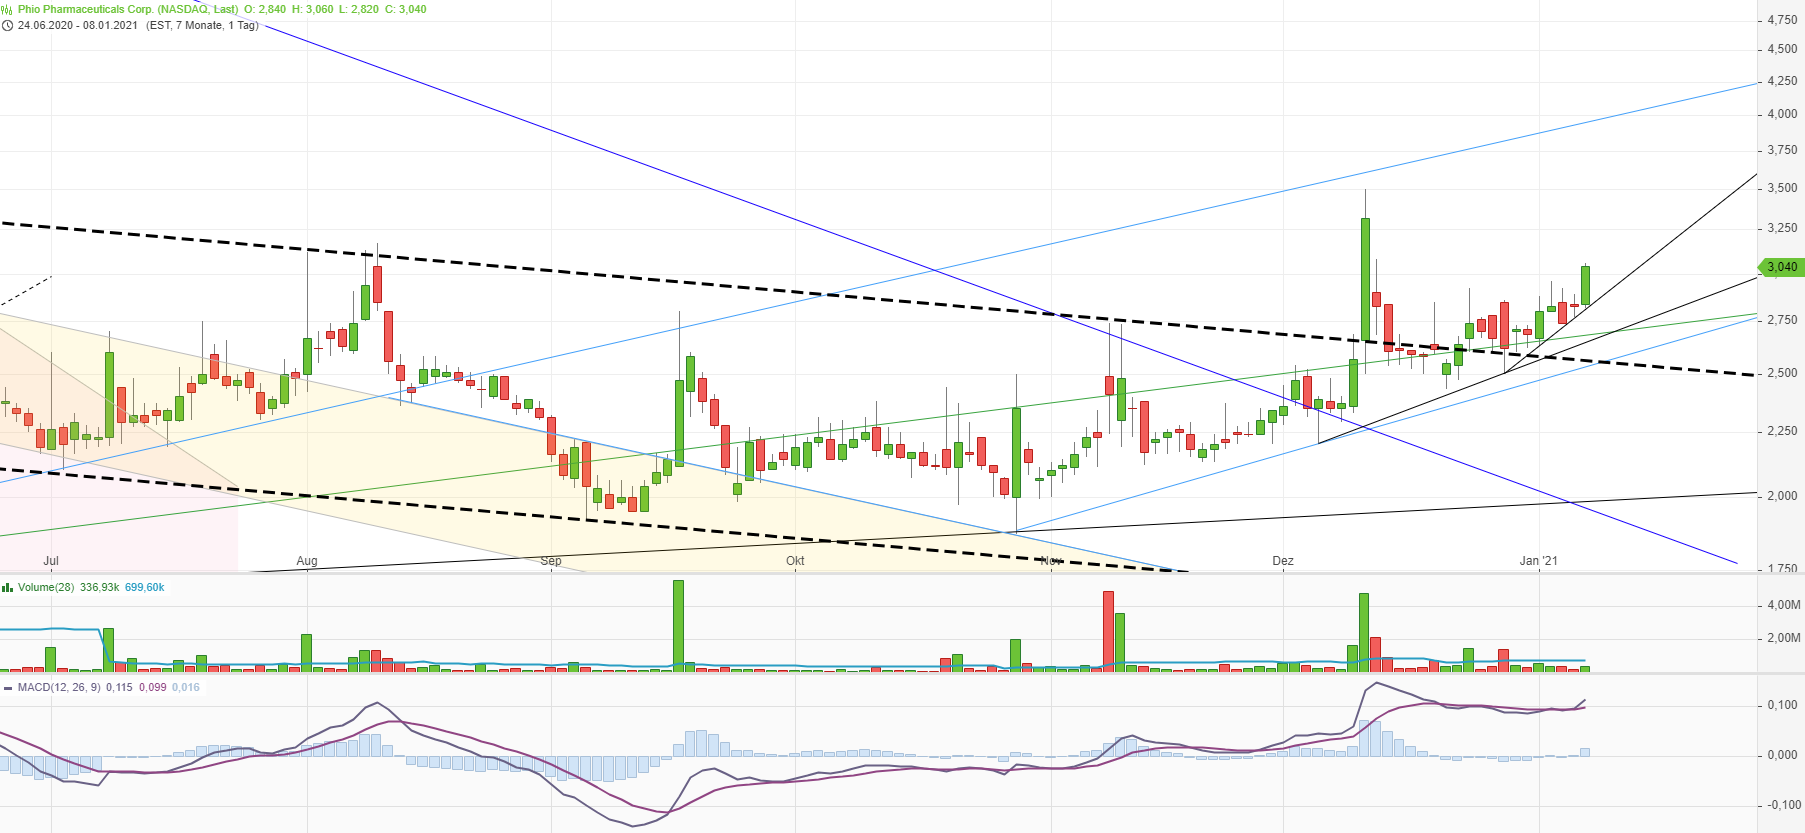Click the current price tag 3,040
Viewport: 1805px width, 833px height.
coord(1782,267)
